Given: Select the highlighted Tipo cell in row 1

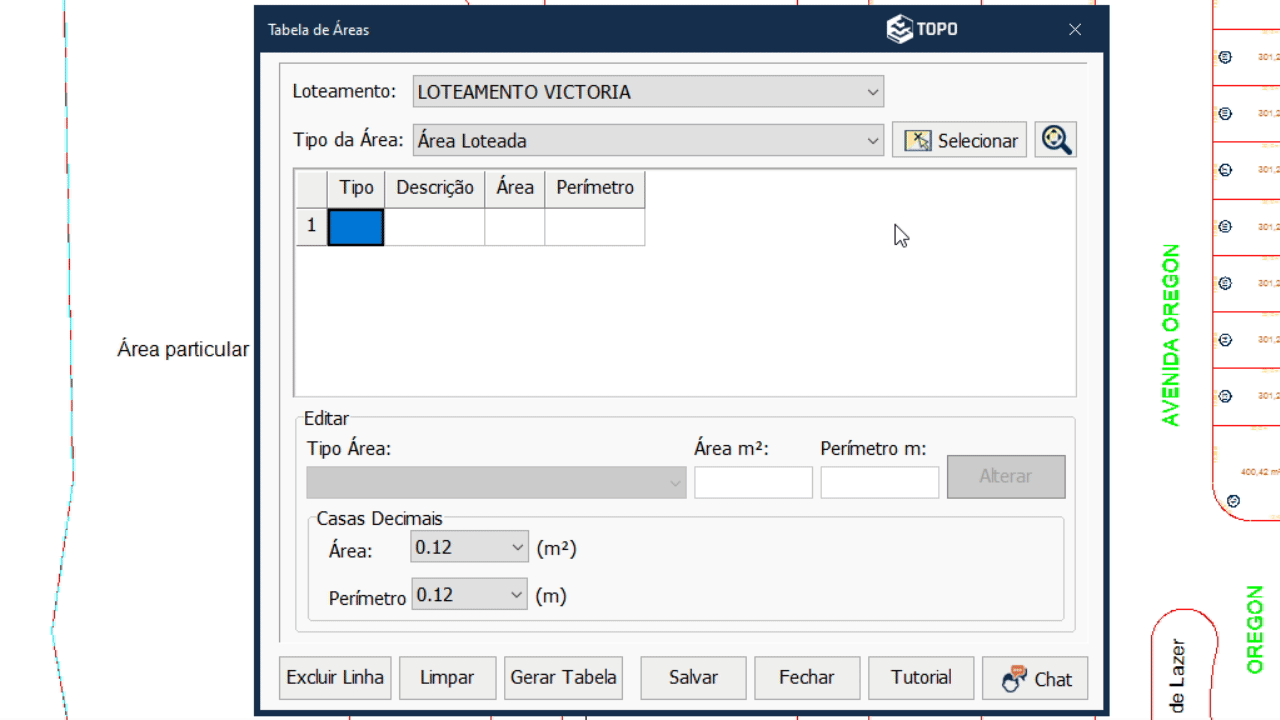Looking at the screenshot, I should [x=356, y=227].
